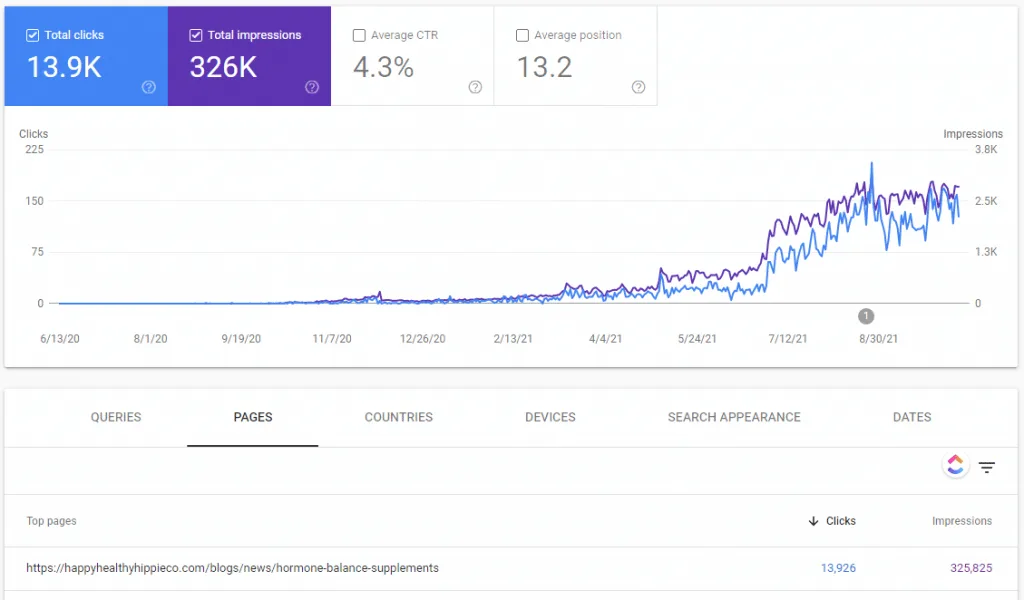Go to the Dates tab
The image size is (1024, 600).
click(x=912, y=417)
